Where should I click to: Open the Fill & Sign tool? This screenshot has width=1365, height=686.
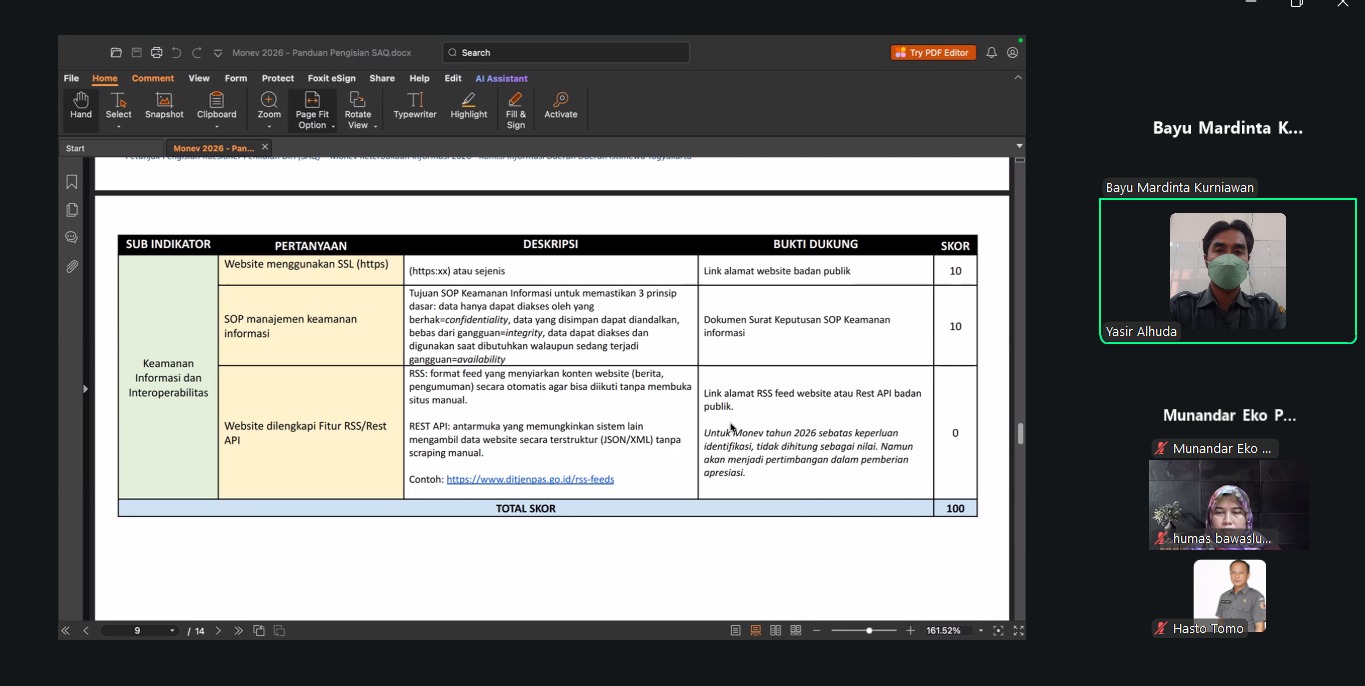pyautogui.click(x=516, y=110)
